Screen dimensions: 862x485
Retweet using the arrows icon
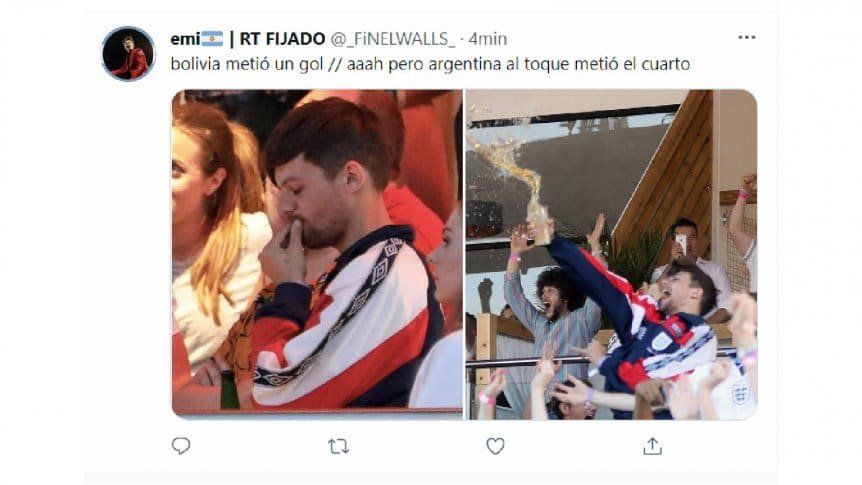point(338,446)
